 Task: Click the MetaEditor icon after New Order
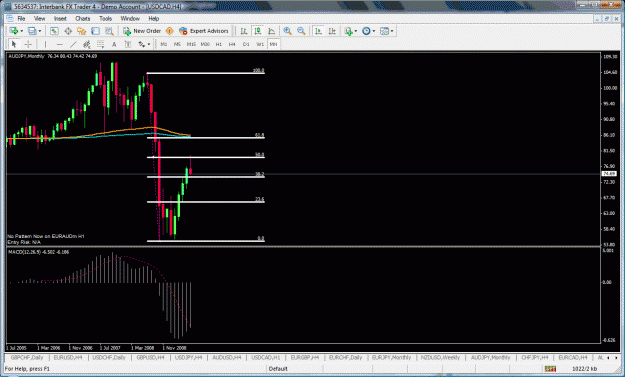(x=169, y=31)
